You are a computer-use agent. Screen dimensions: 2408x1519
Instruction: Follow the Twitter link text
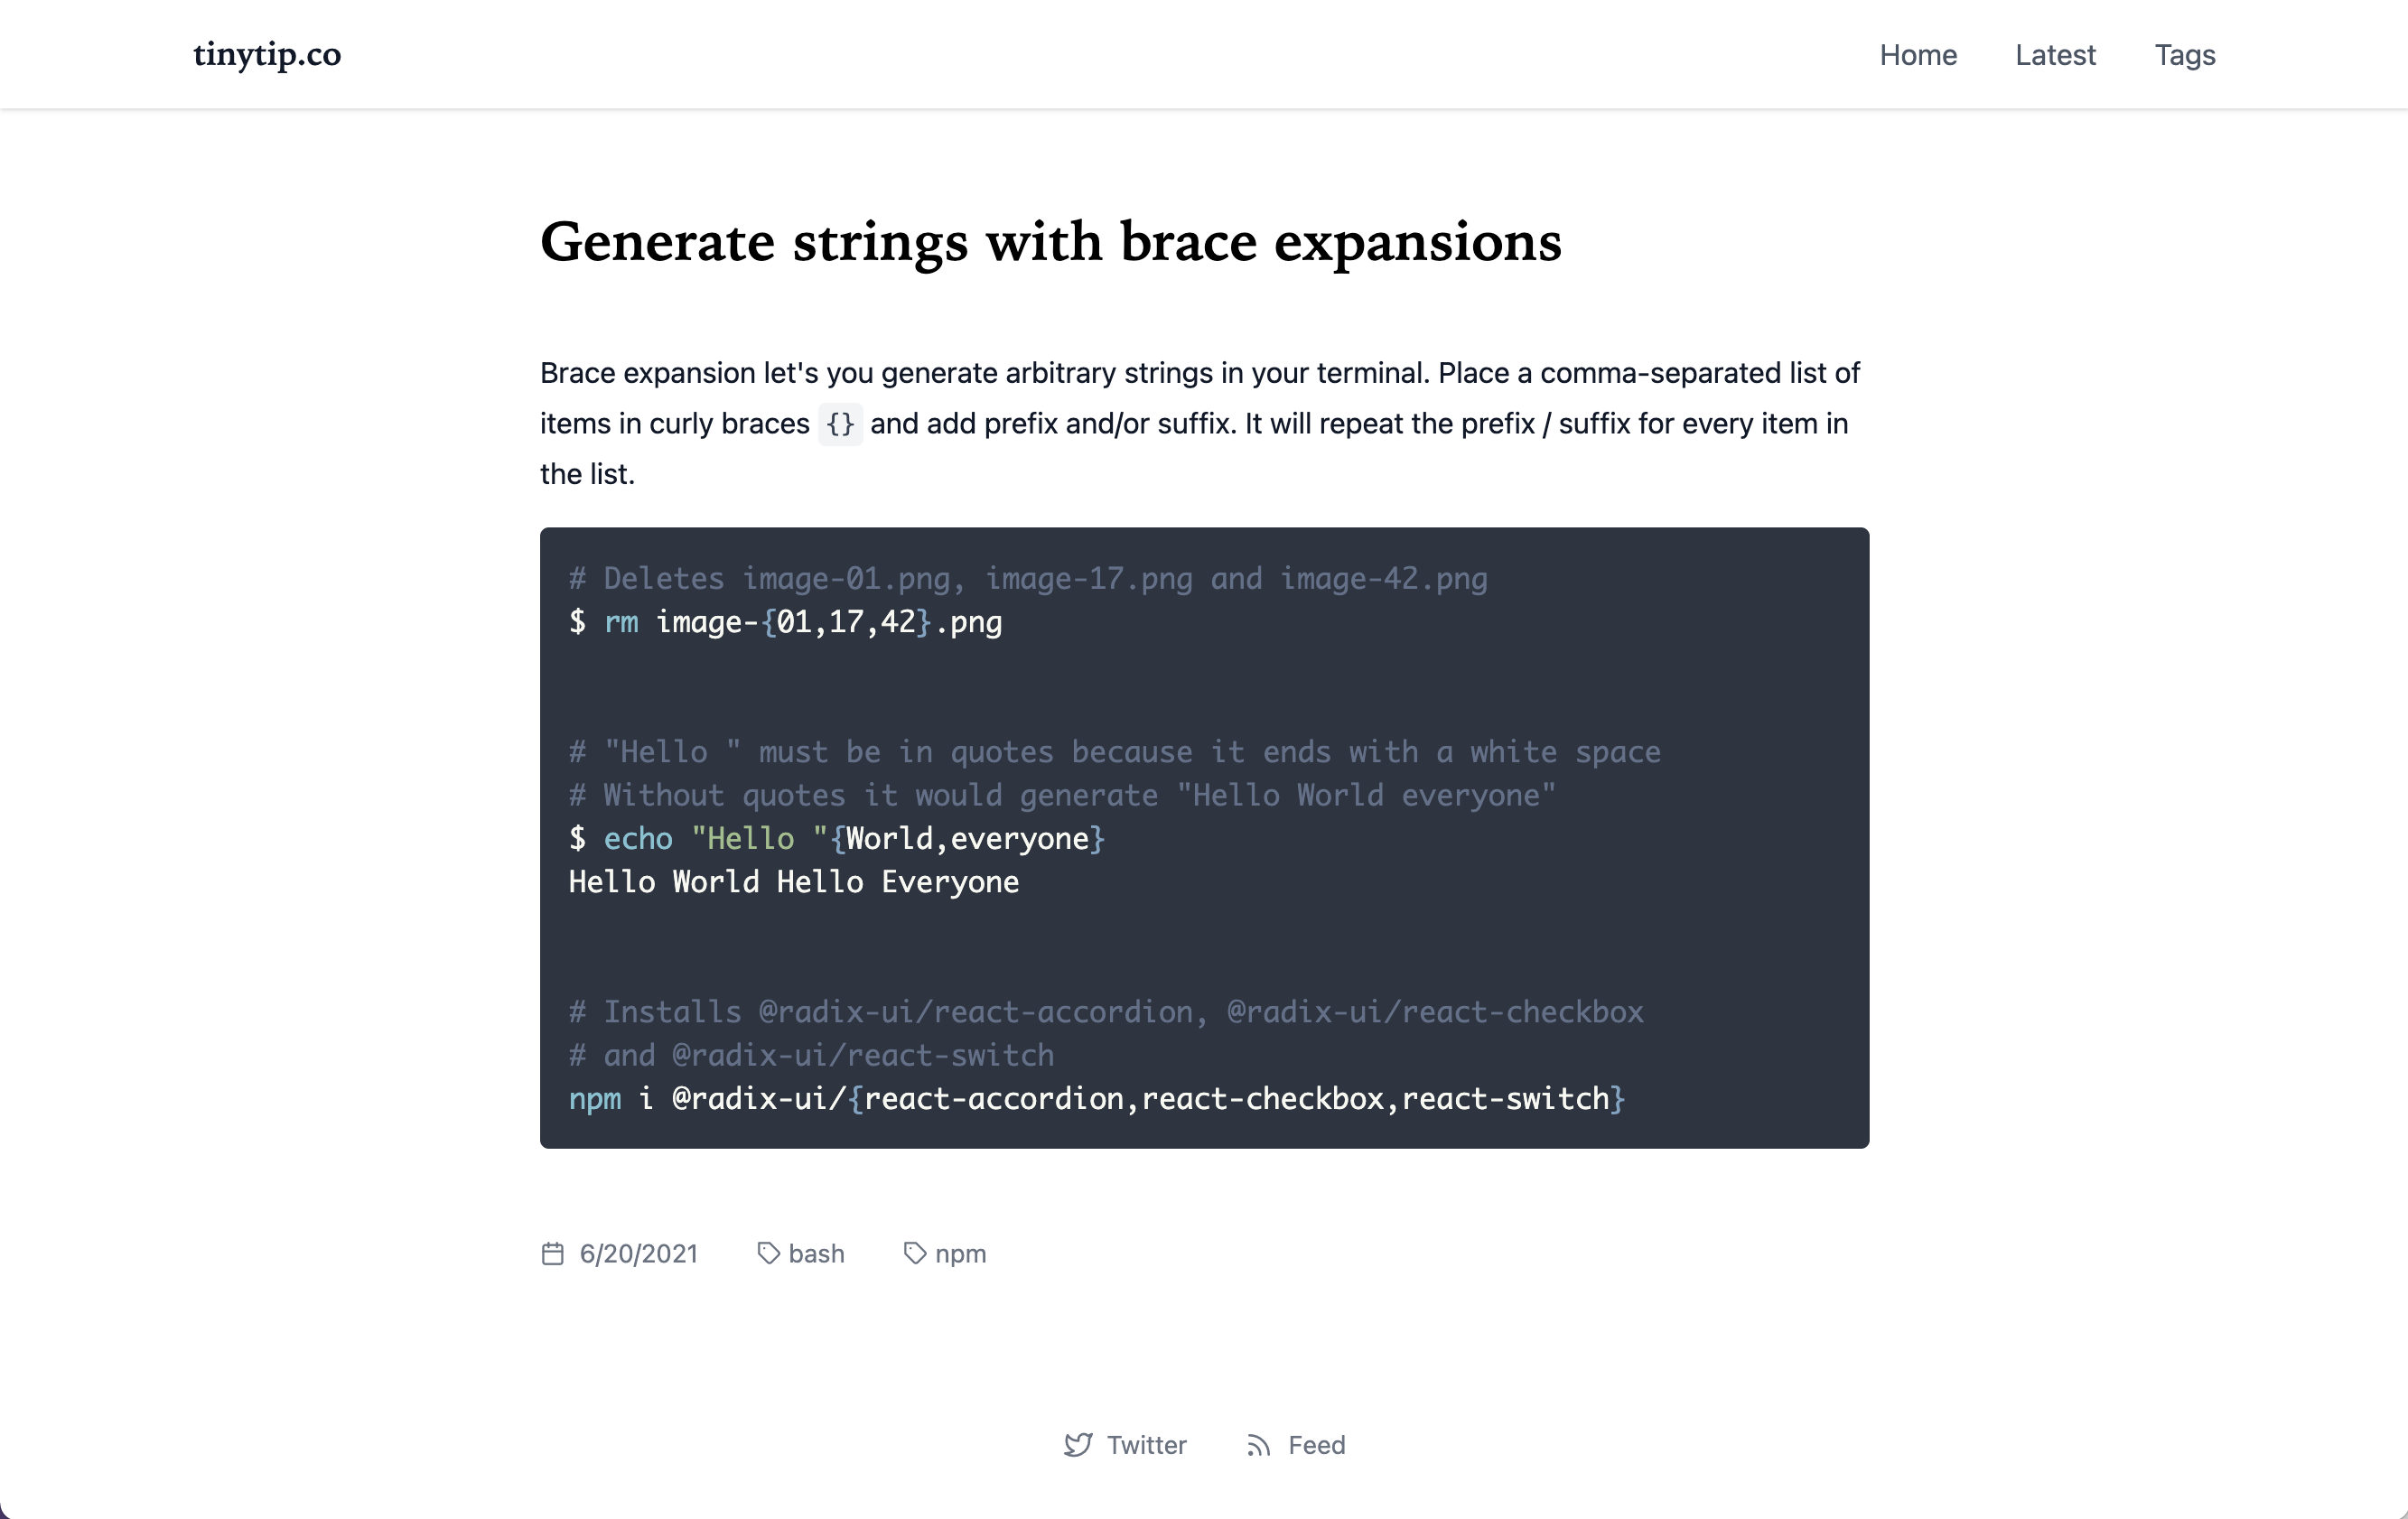tap(1146, 1445)
